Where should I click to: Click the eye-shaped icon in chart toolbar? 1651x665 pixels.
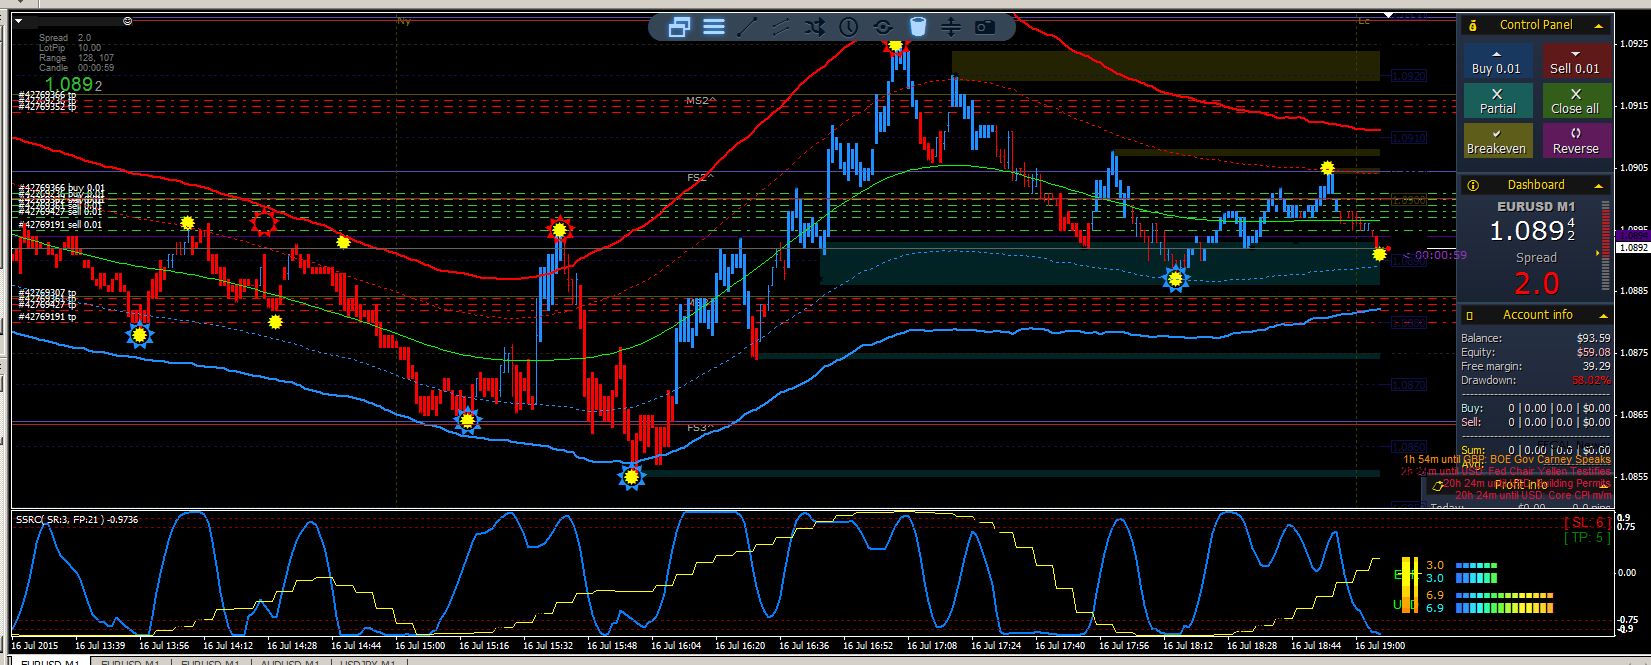[883, 27]
